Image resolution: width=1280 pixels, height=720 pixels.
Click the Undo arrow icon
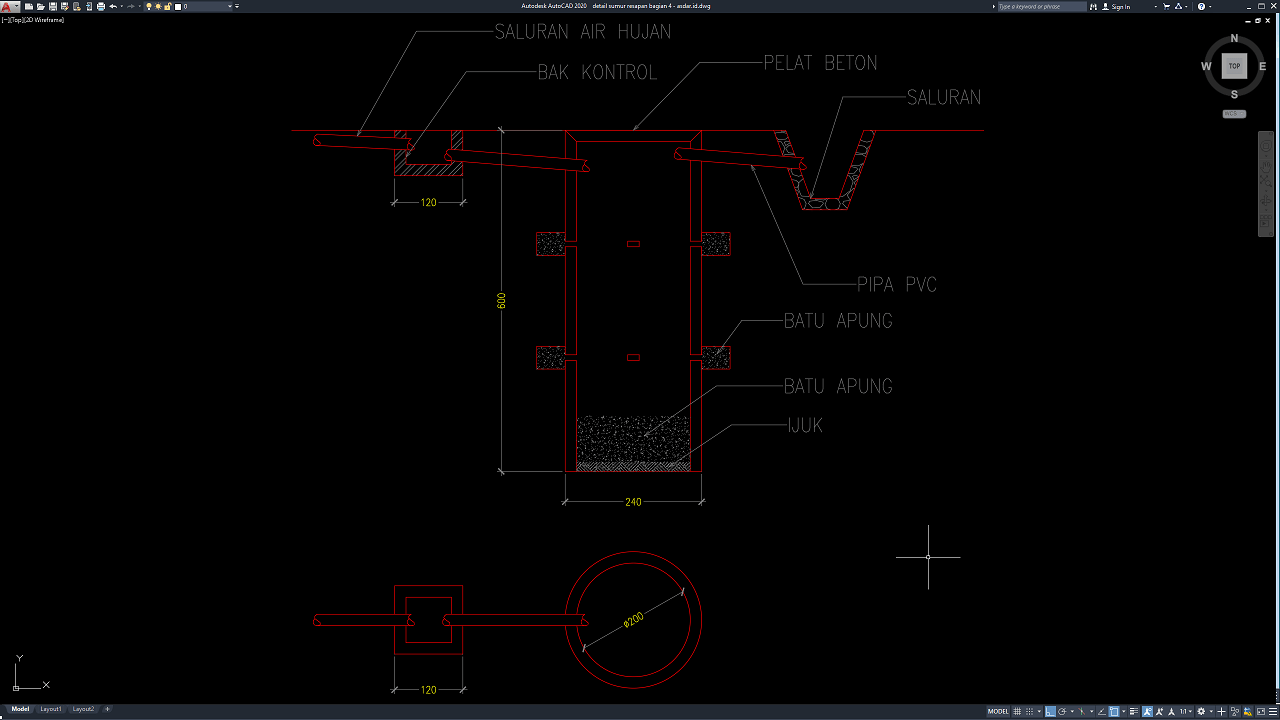pyautogui.click(x=113, y=6)
